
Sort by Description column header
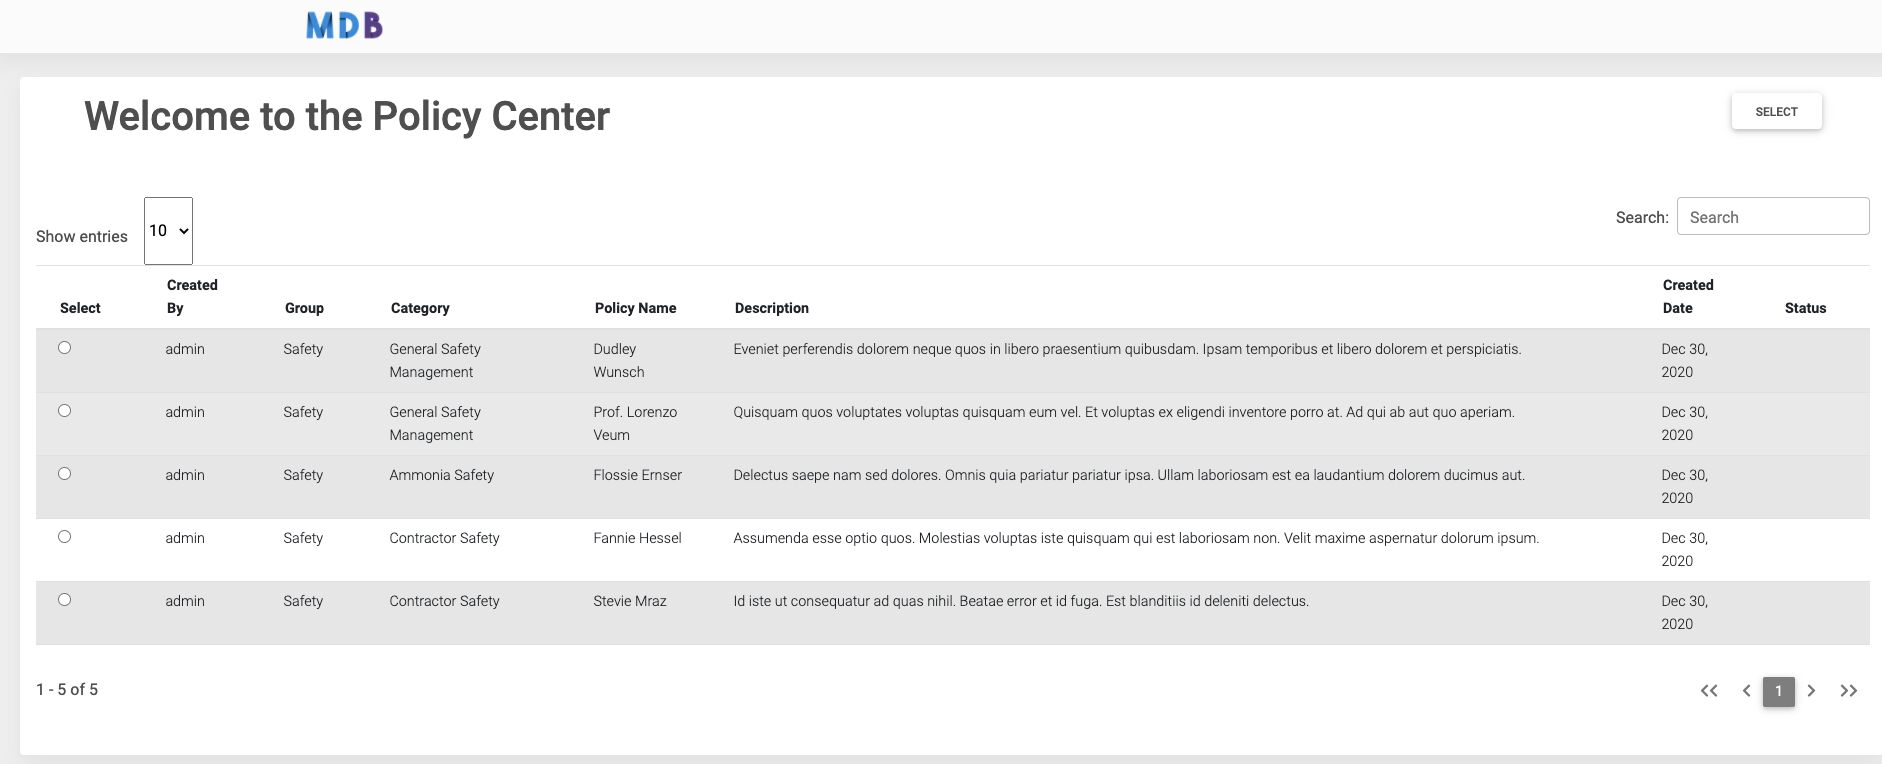[772, 308]
